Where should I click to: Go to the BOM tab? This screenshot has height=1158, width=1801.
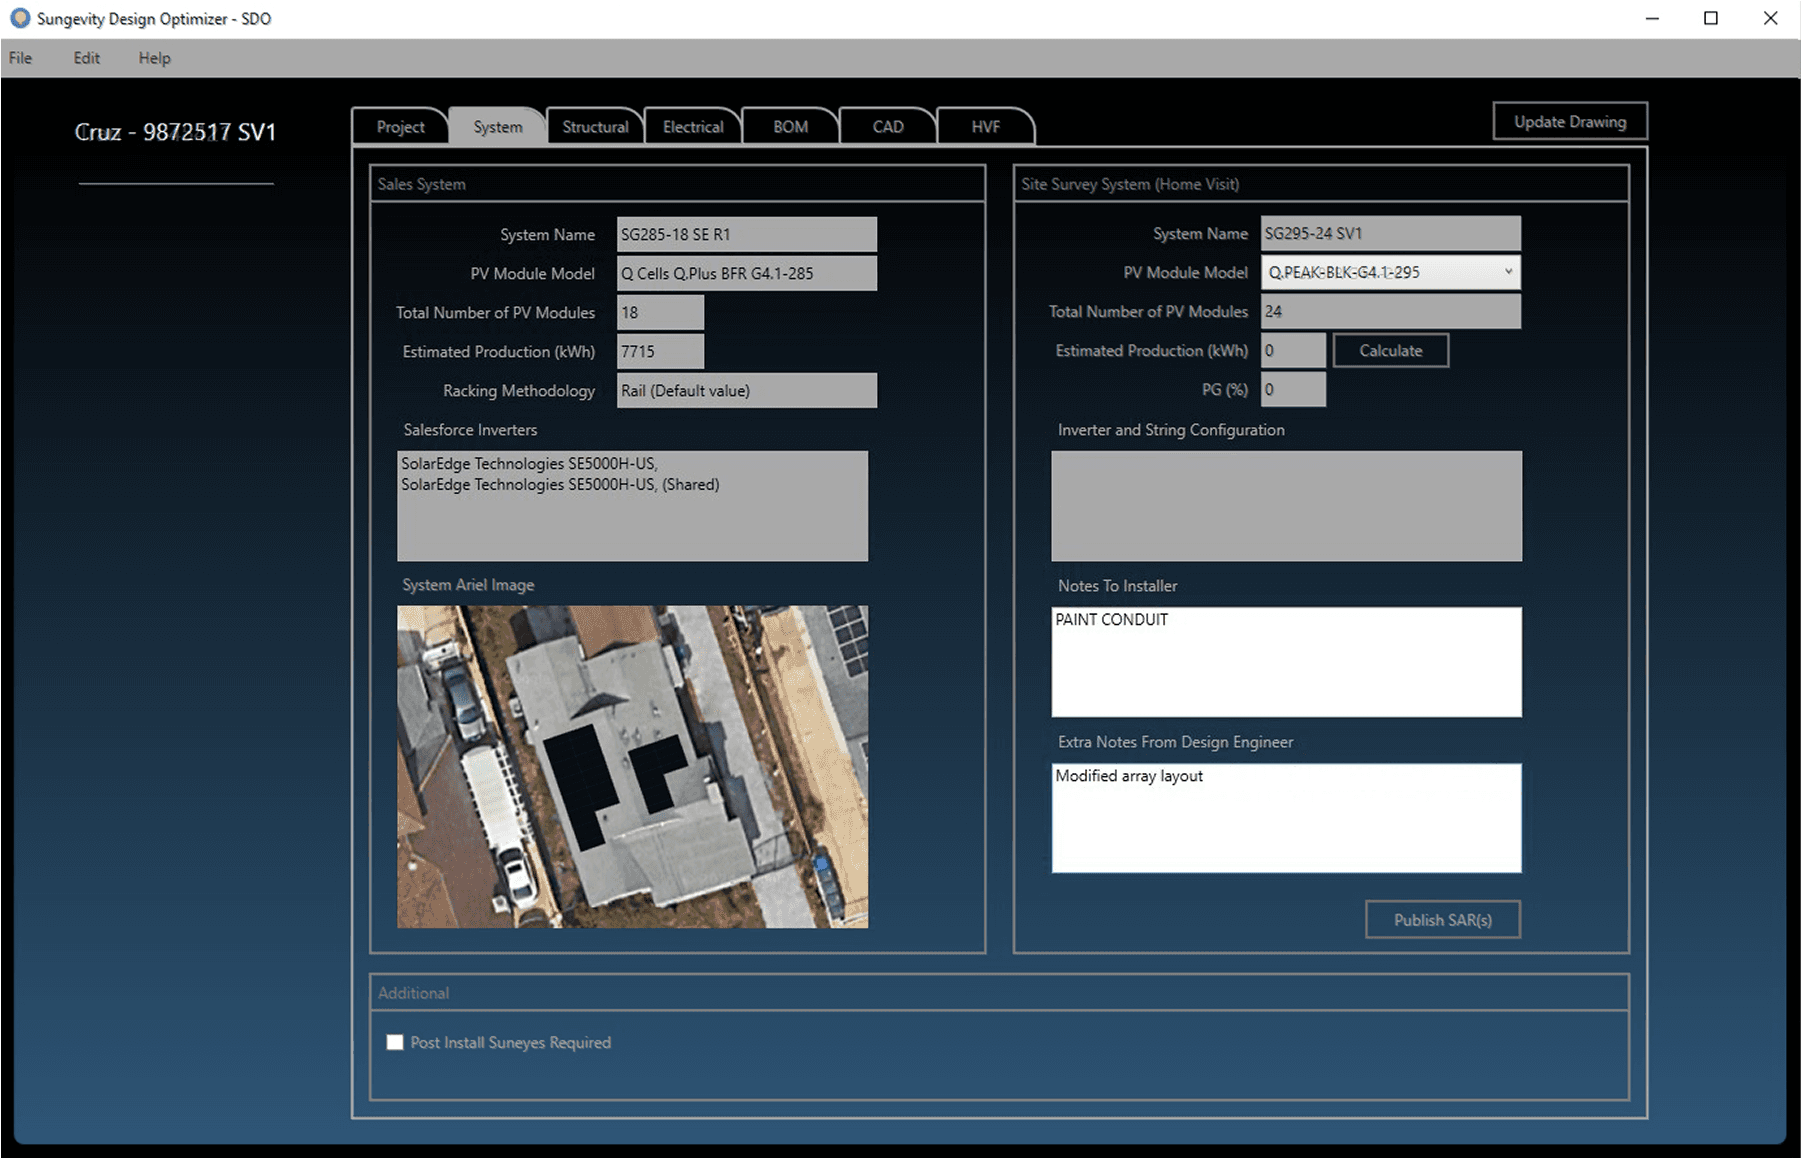click(x=790, y=127)
